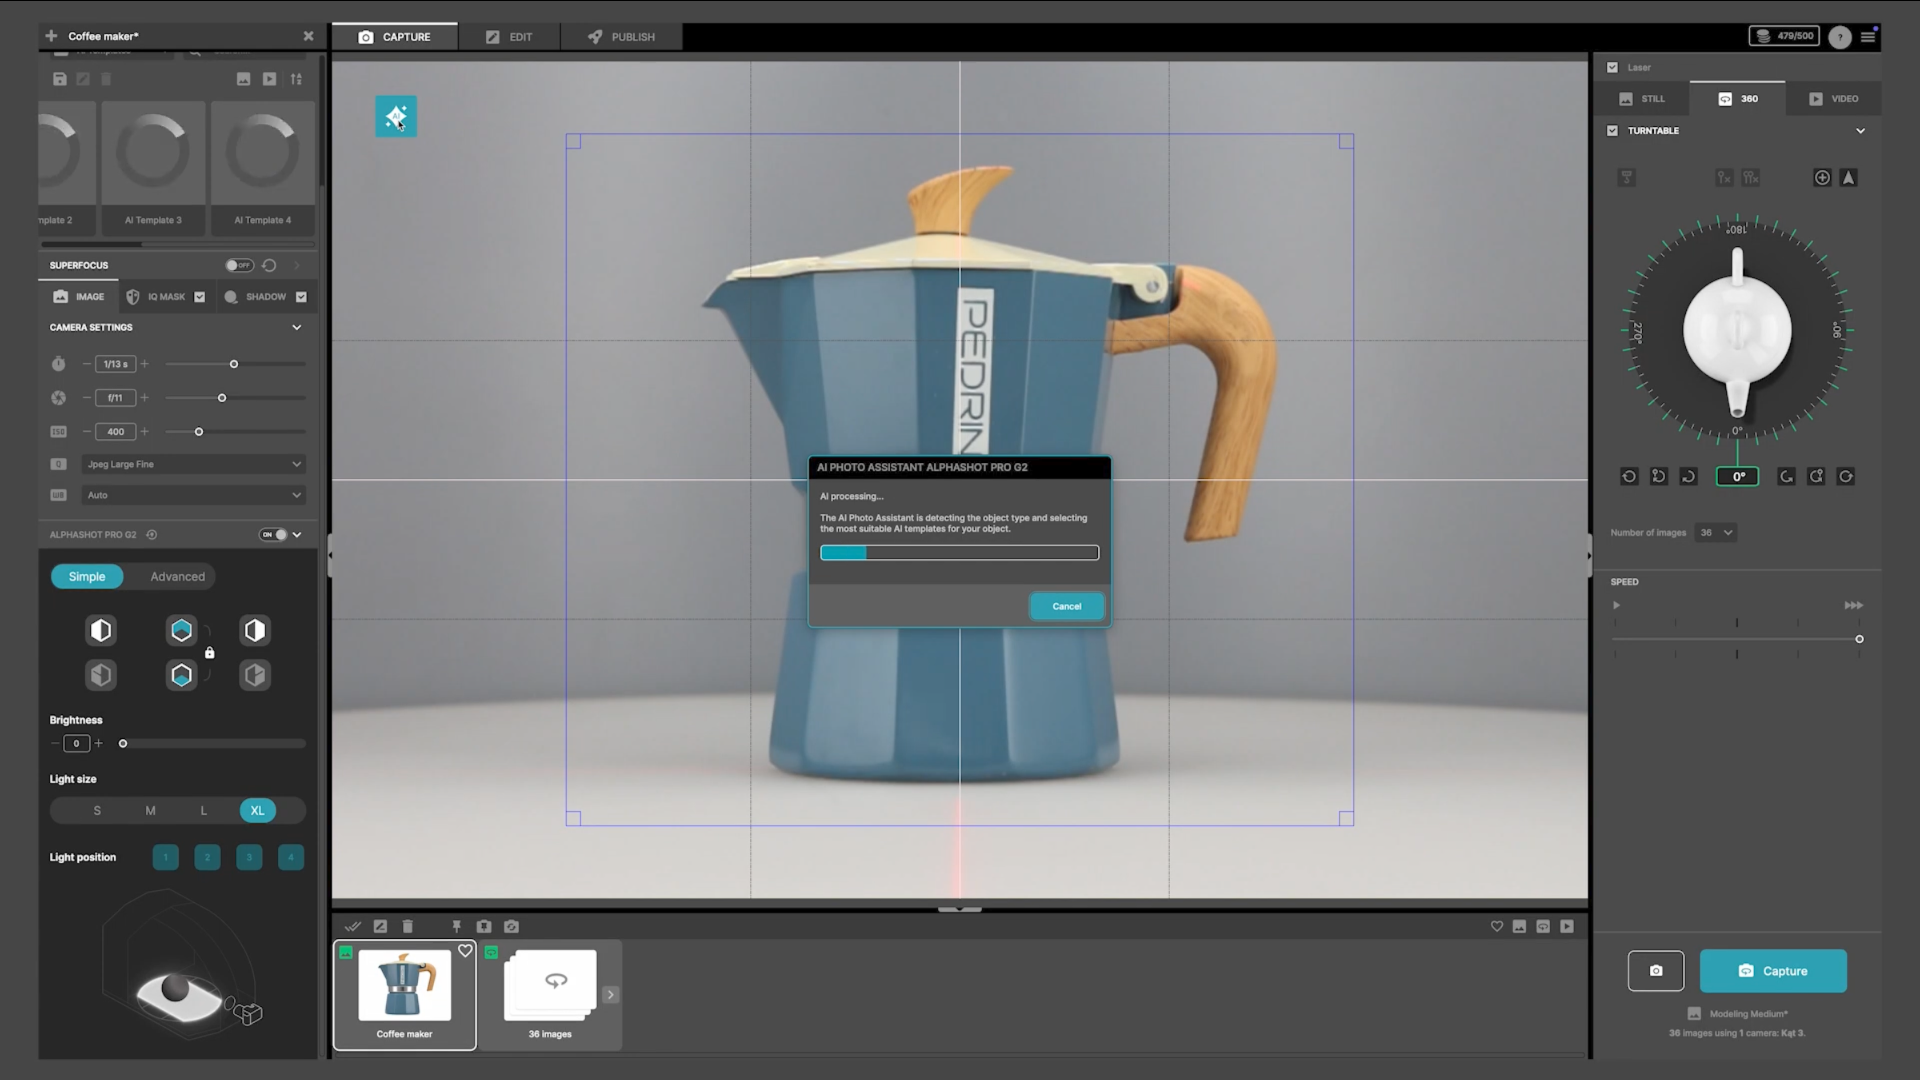Select the Video capture mode tab

tap(1834, 99)
